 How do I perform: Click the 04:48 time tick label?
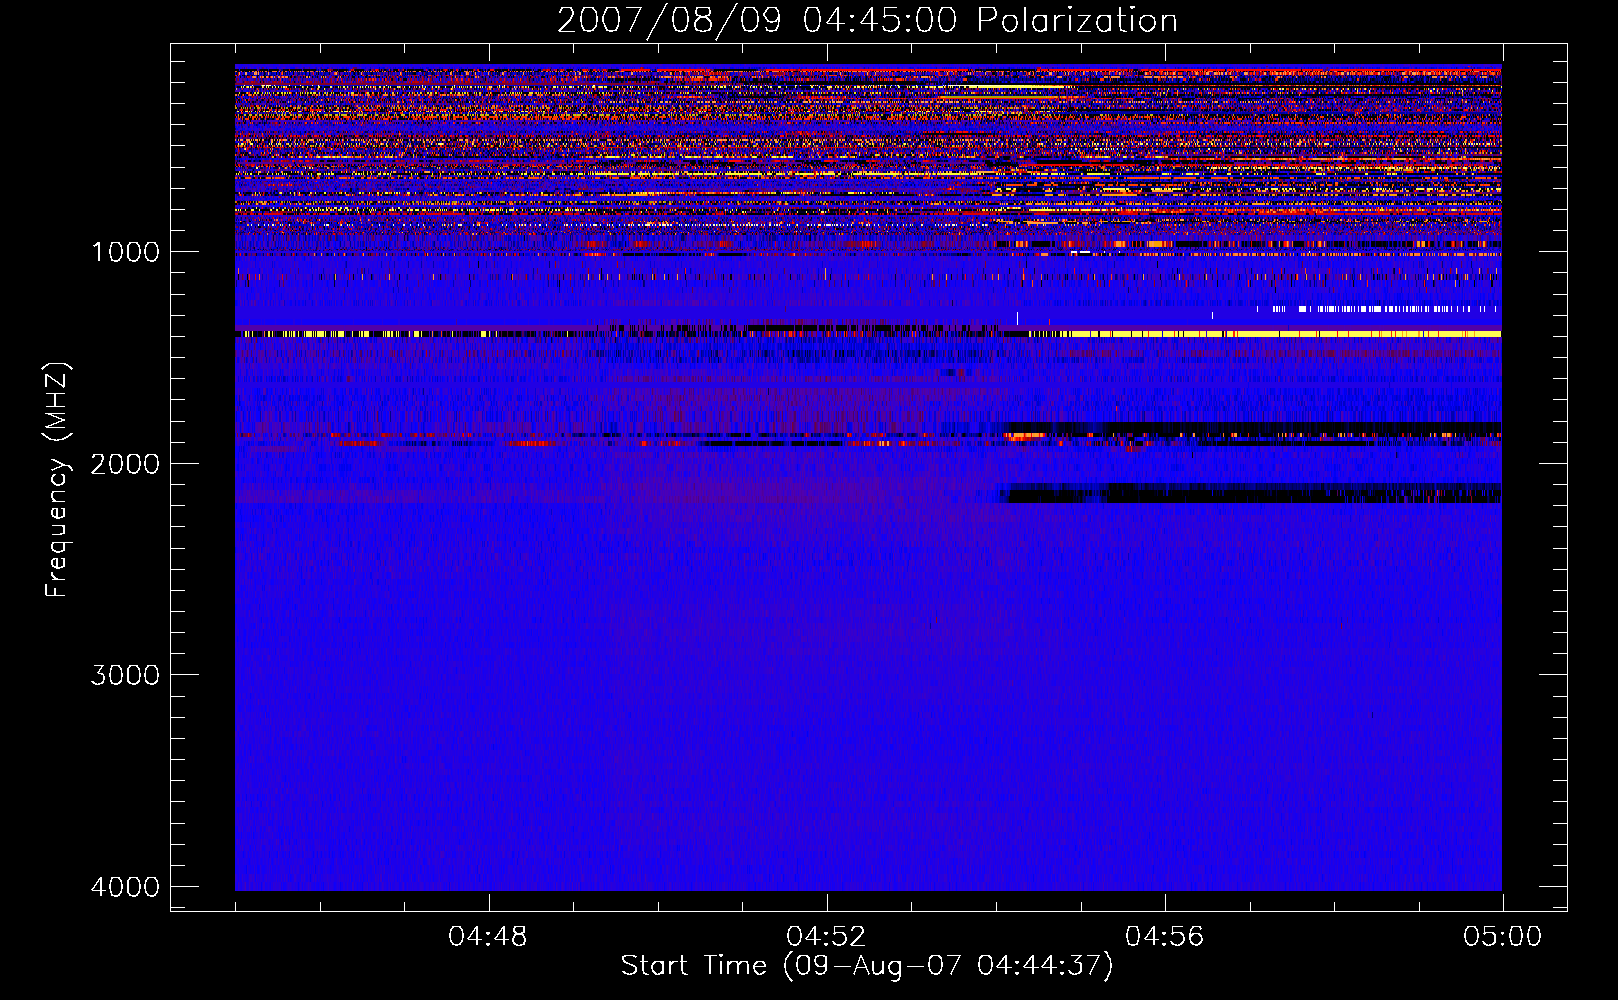coord(488,937)
